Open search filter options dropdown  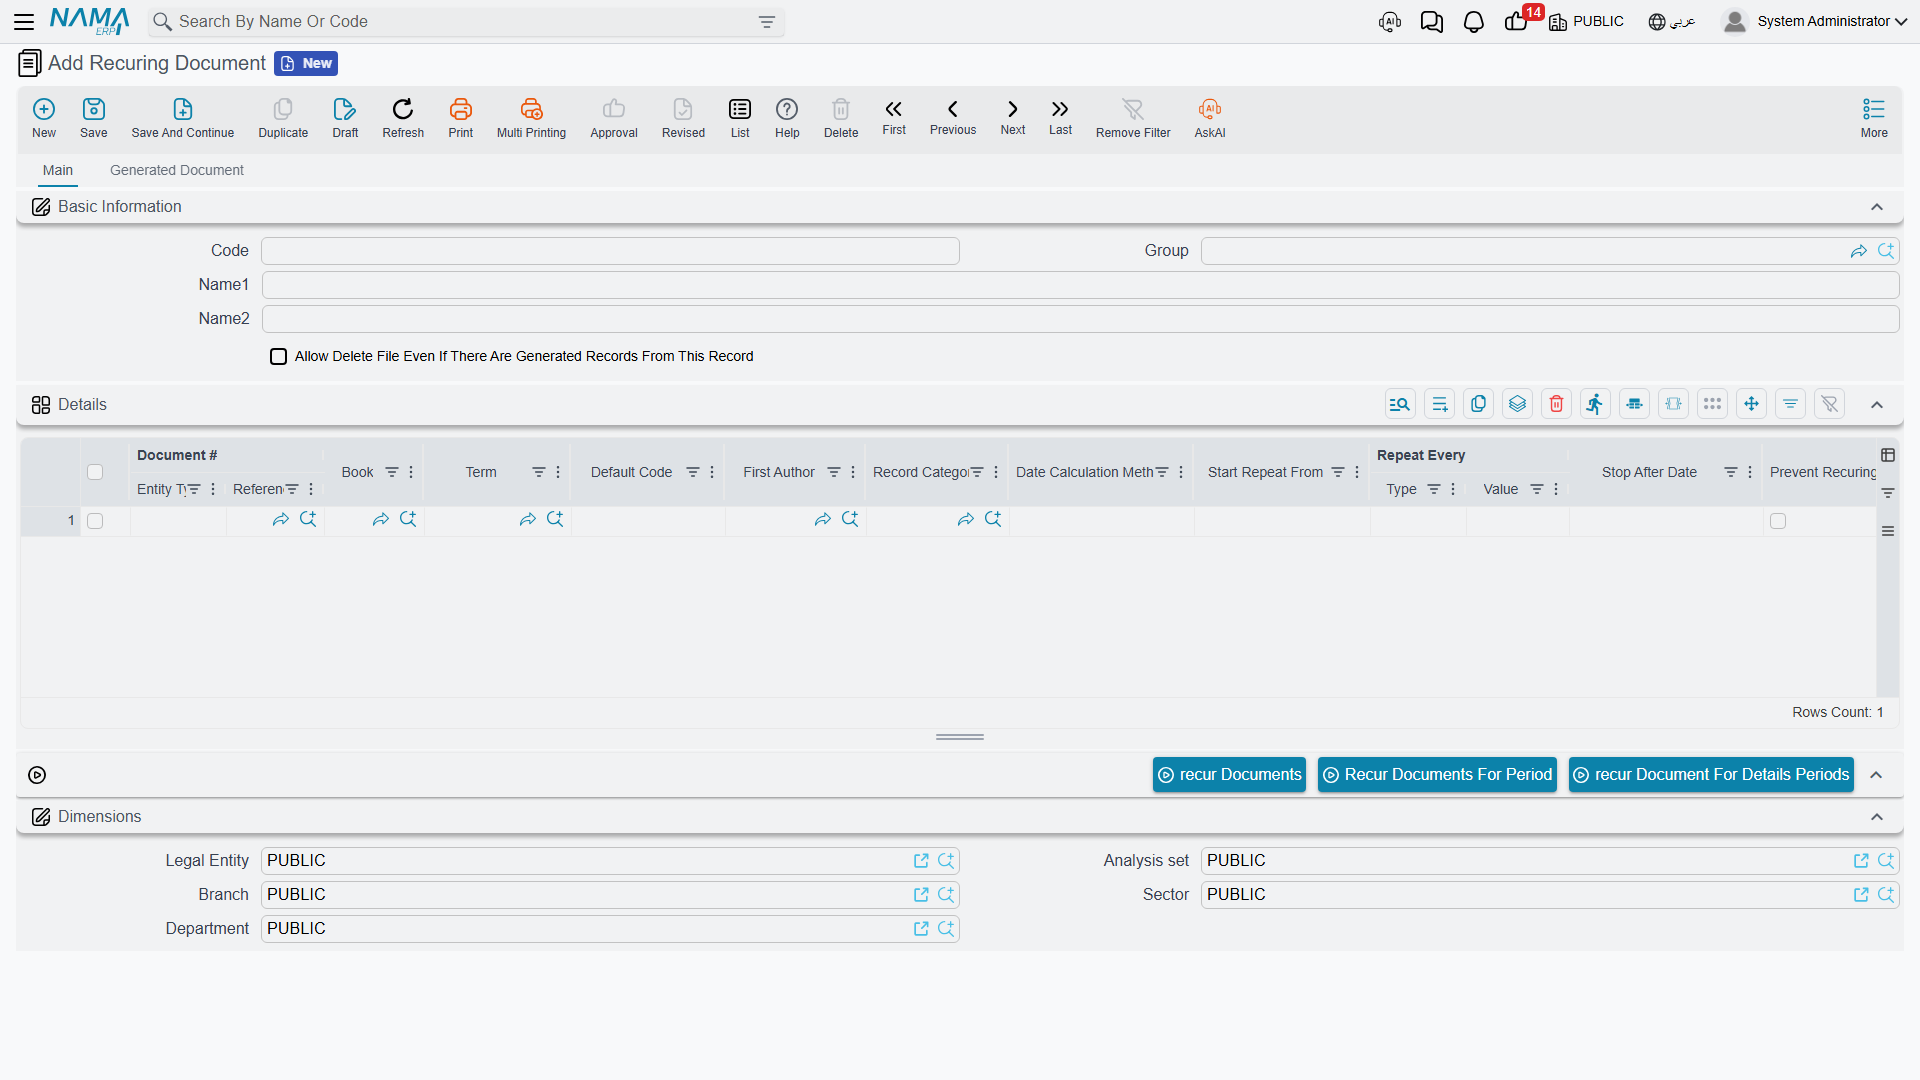point(767,22)
